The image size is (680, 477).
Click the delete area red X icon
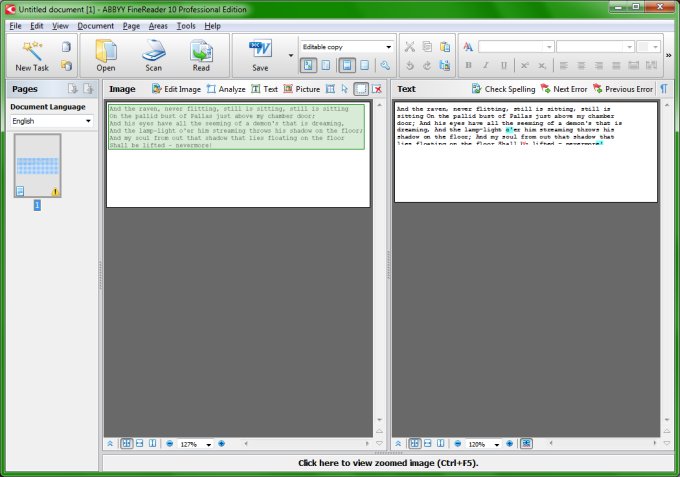coord(377,89)
